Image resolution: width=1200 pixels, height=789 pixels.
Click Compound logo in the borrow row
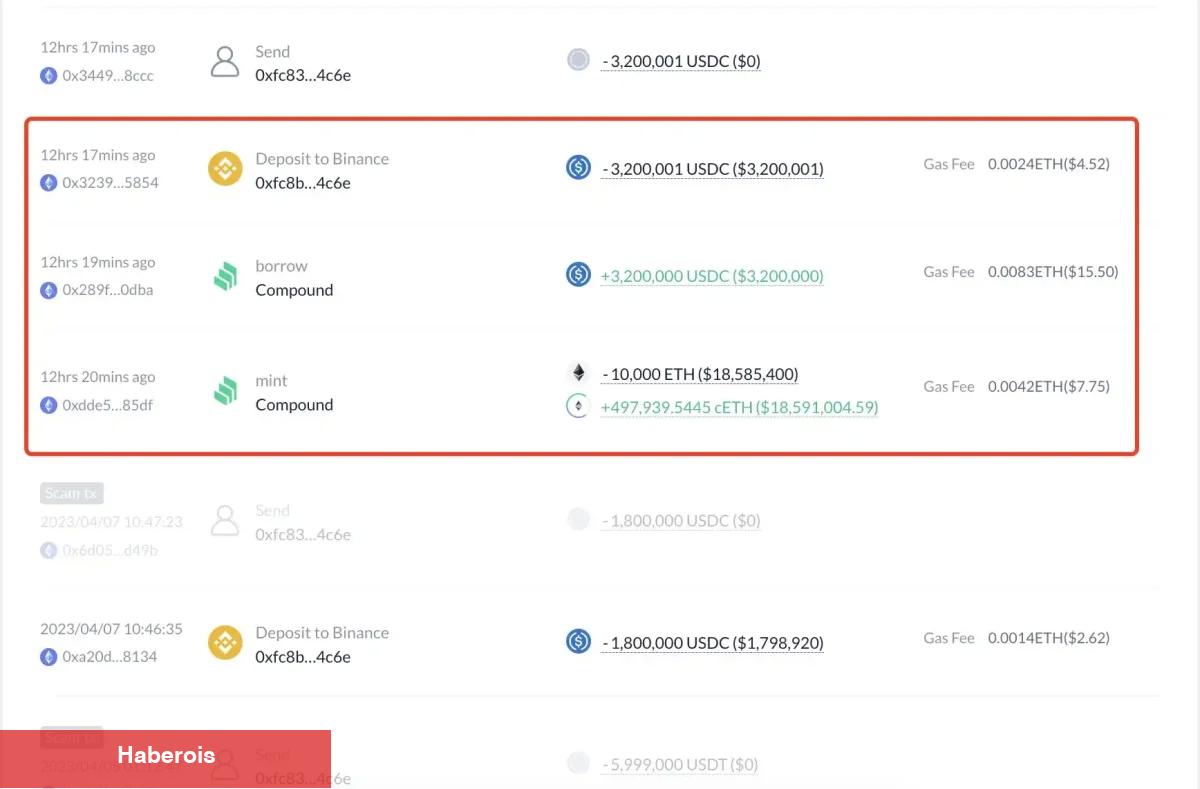coord(225,277)
